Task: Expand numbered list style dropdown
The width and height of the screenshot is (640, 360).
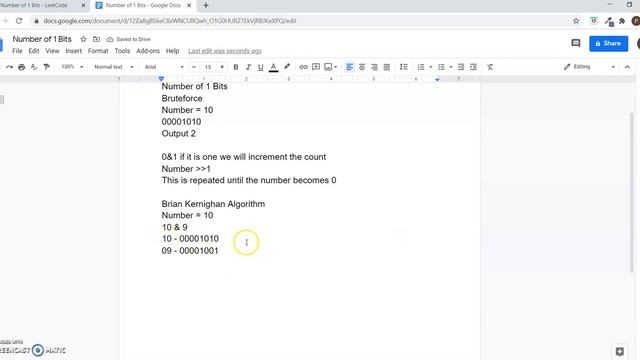Action: point(431,67)
